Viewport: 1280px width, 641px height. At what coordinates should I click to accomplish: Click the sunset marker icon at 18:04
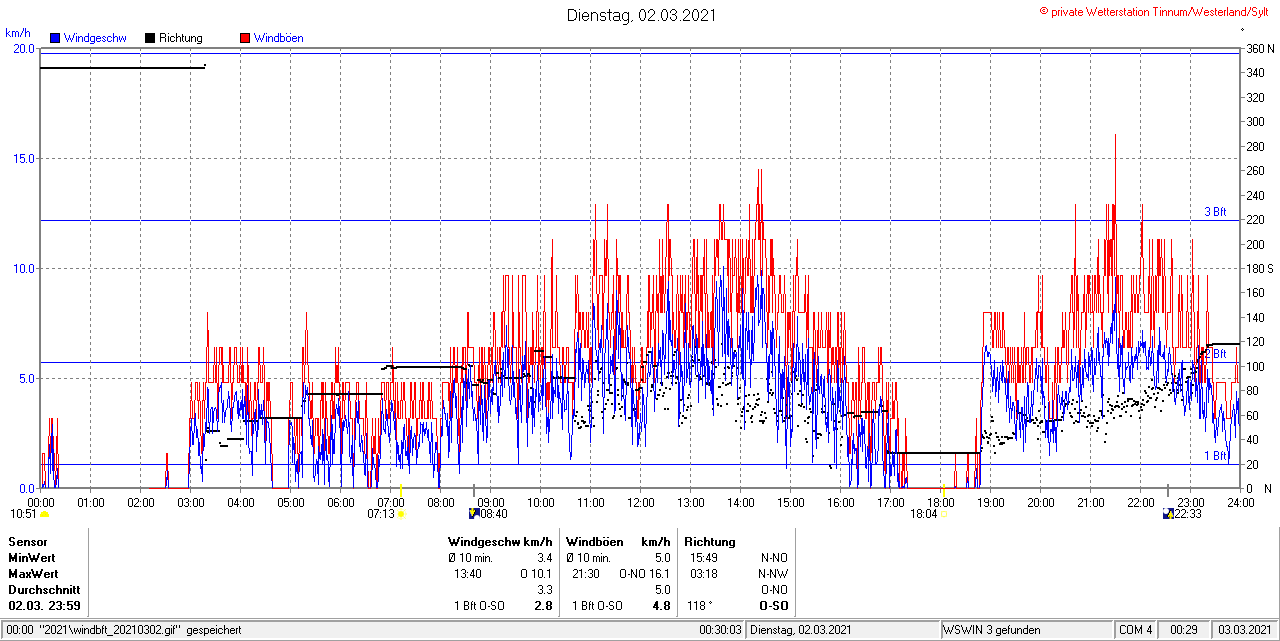[944, 514]
